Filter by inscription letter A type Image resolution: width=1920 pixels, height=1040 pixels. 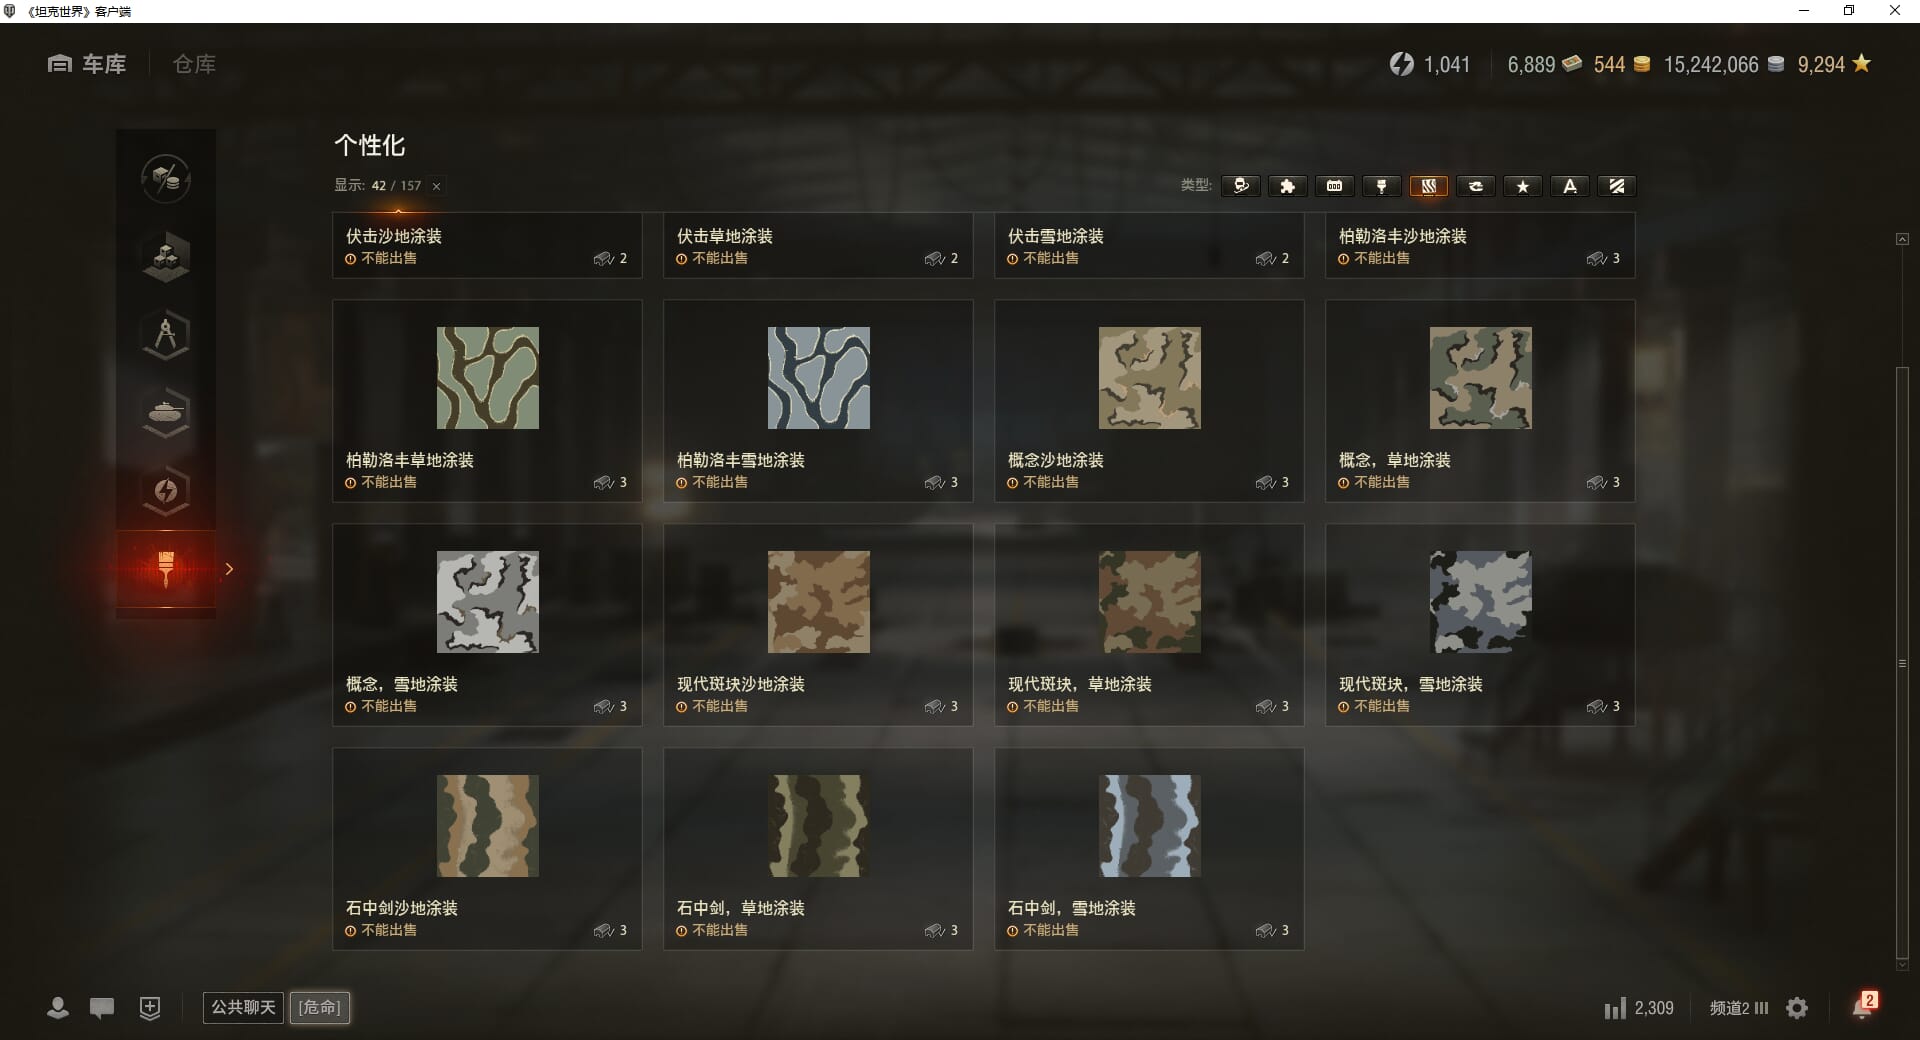coord(1569,186)
